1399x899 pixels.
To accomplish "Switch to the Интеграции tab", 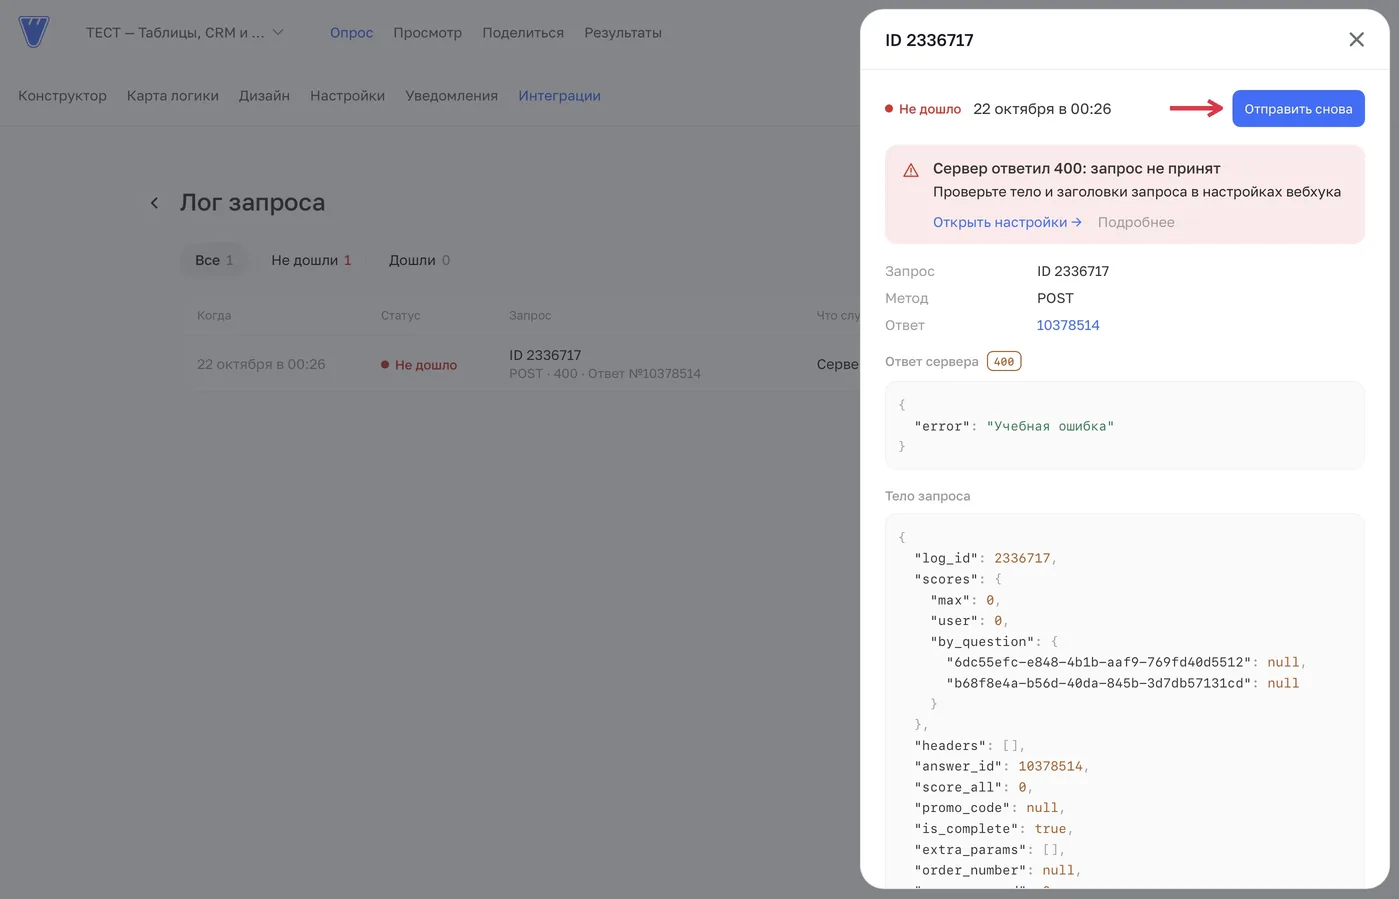I will pos(559,96).
